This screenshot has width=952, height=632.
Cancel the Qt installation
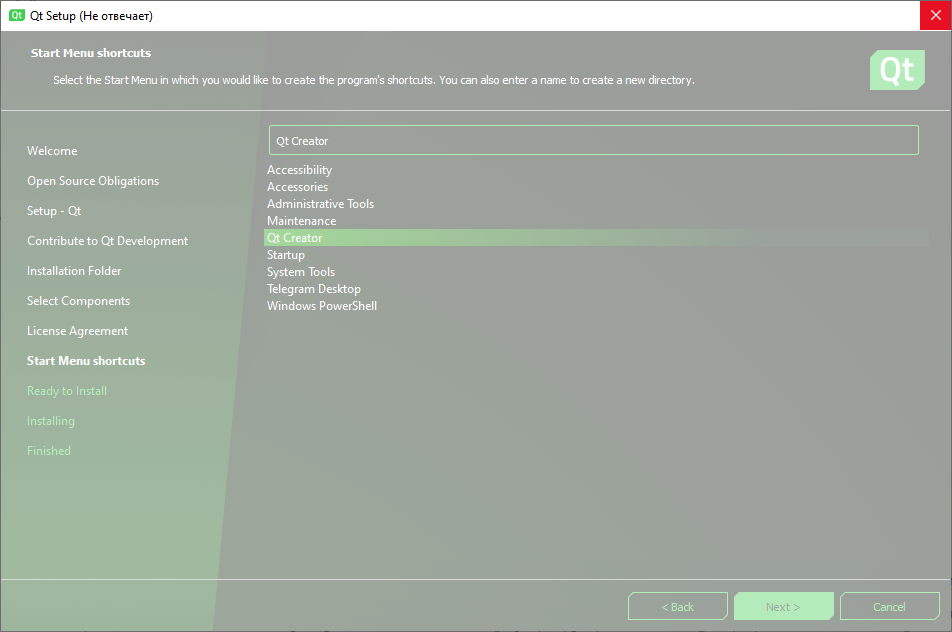pyautogui.click(x=889, y=606)
